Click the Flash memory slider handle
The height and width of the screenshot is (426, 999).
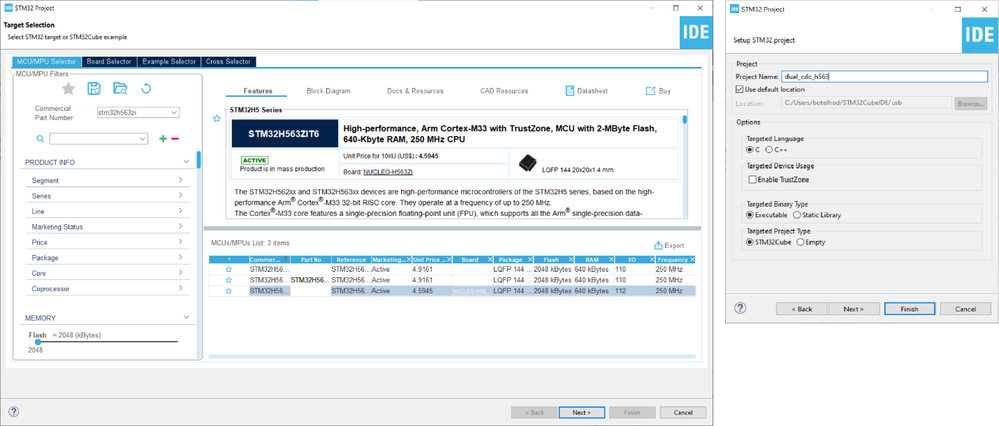(38, 342)
